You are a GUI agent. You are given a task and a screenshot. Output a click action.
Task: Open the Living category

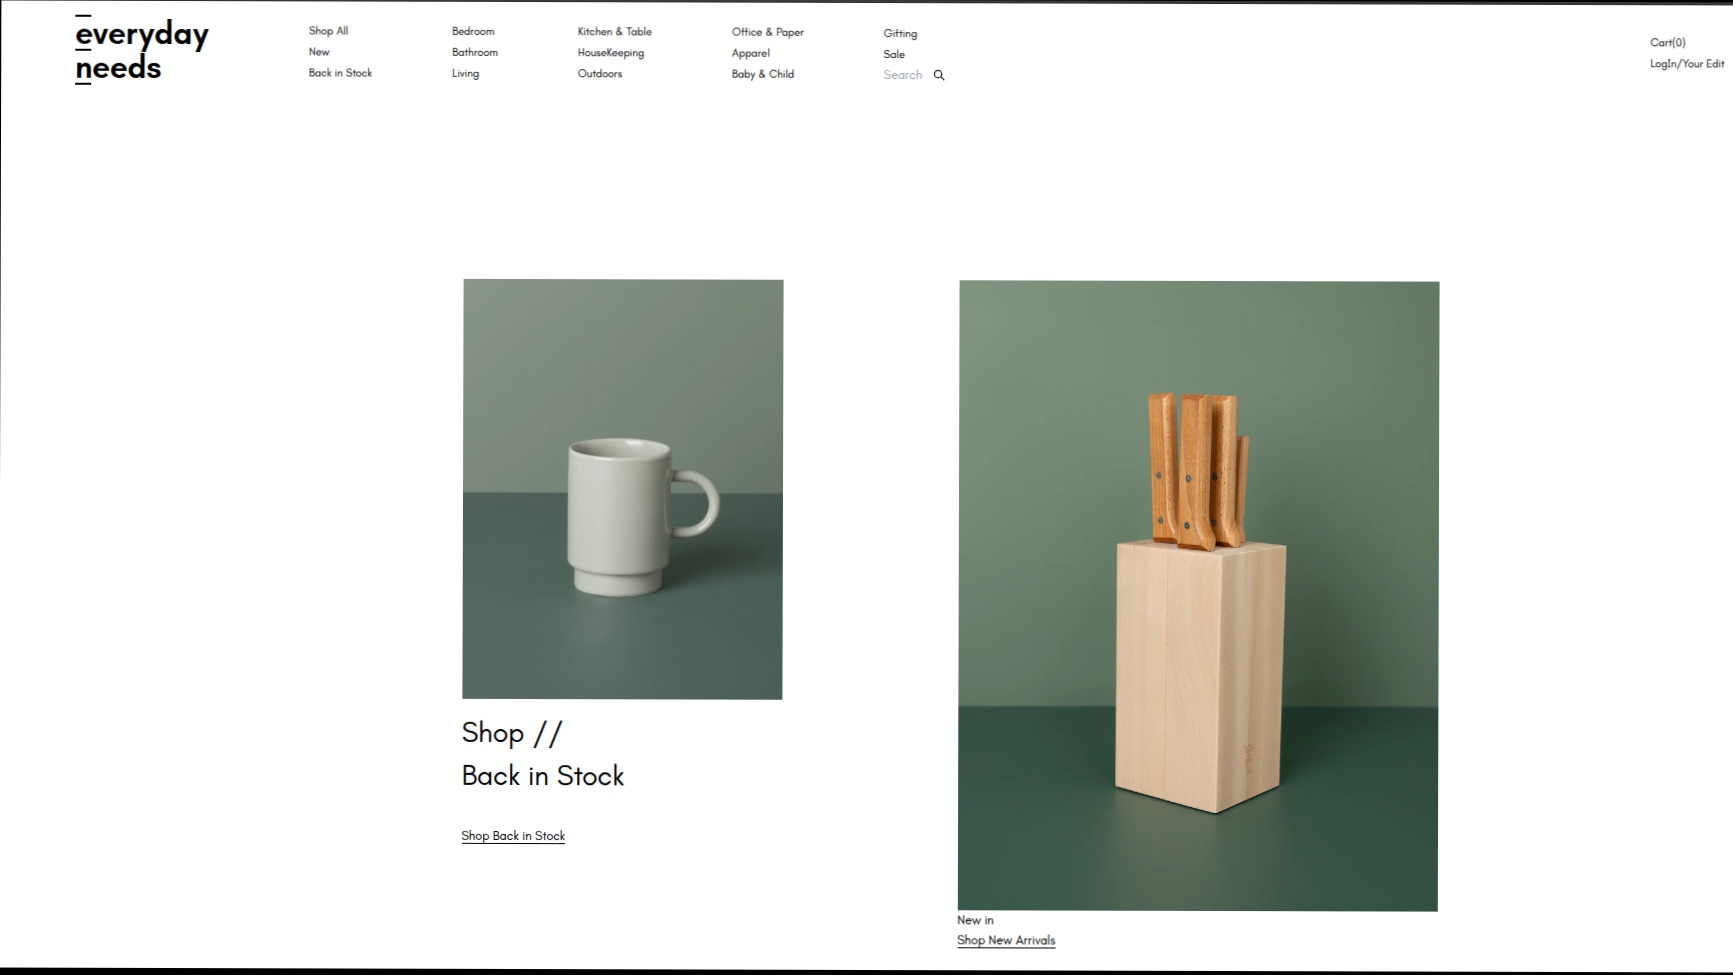click(x=465, y=74)
